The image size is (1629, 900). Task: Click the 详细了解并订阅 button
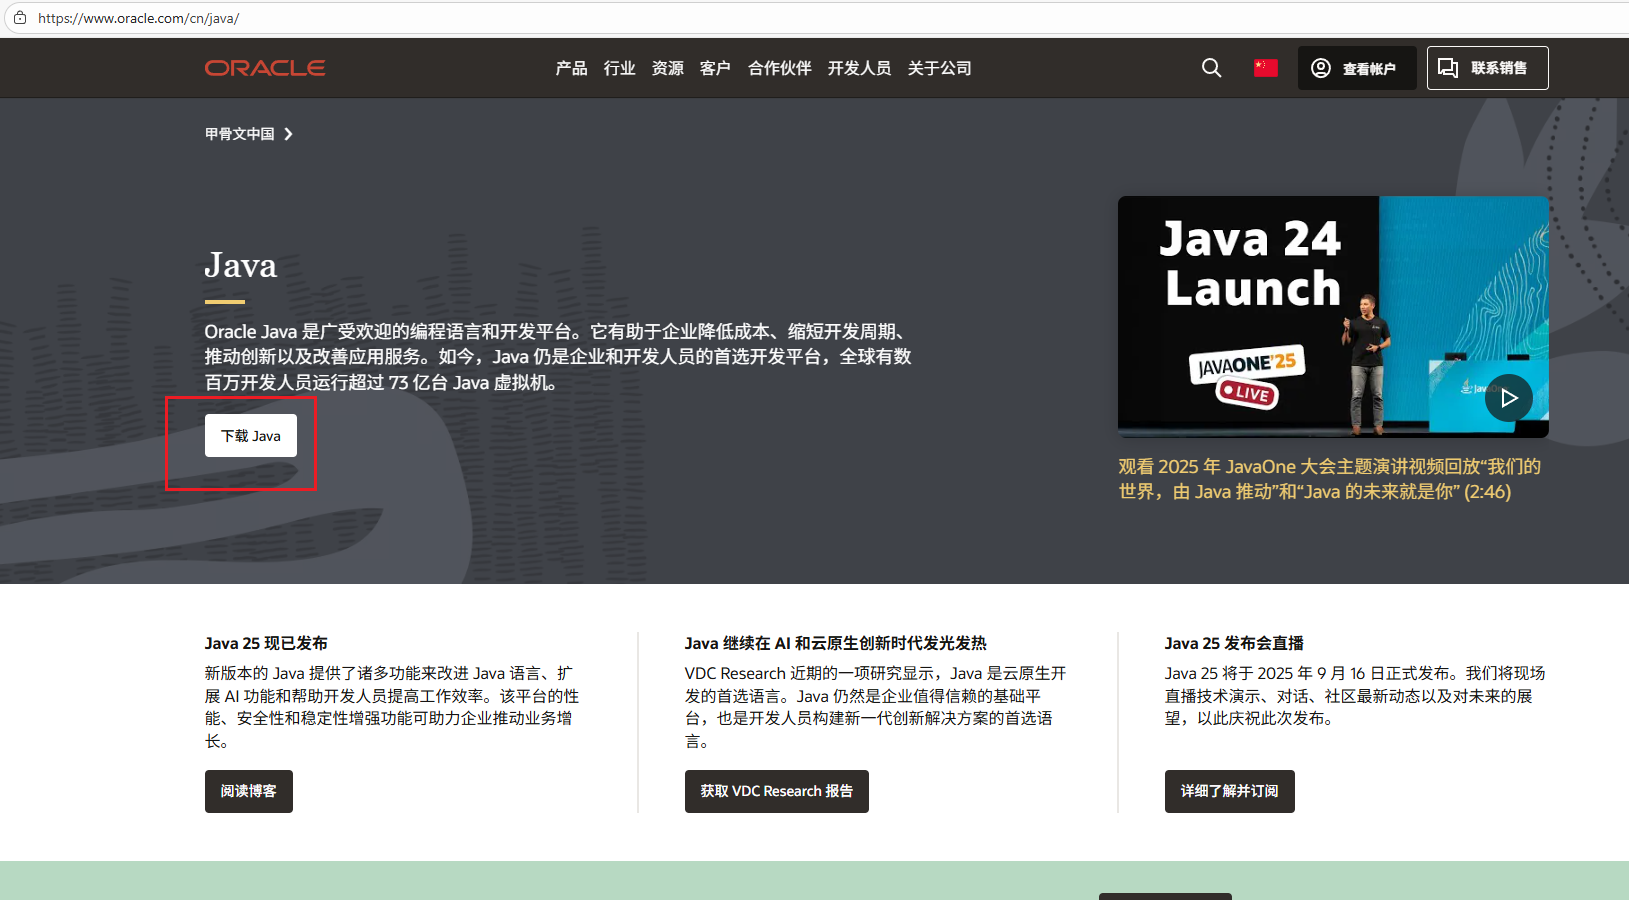[1229, 791]
